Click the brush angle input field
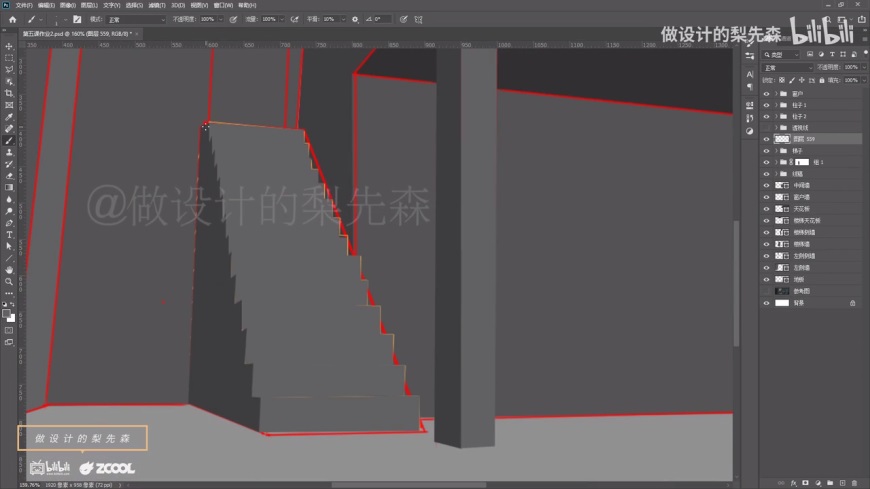The width and height of the screenshot is (870, 489). (383, 19)
